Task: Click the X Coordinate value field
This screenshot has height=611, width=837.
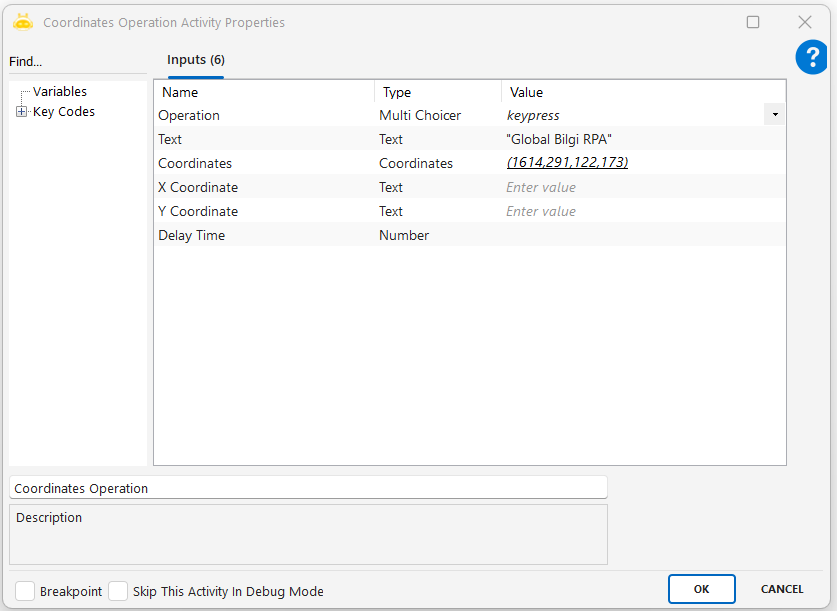Action: point(640,187)
